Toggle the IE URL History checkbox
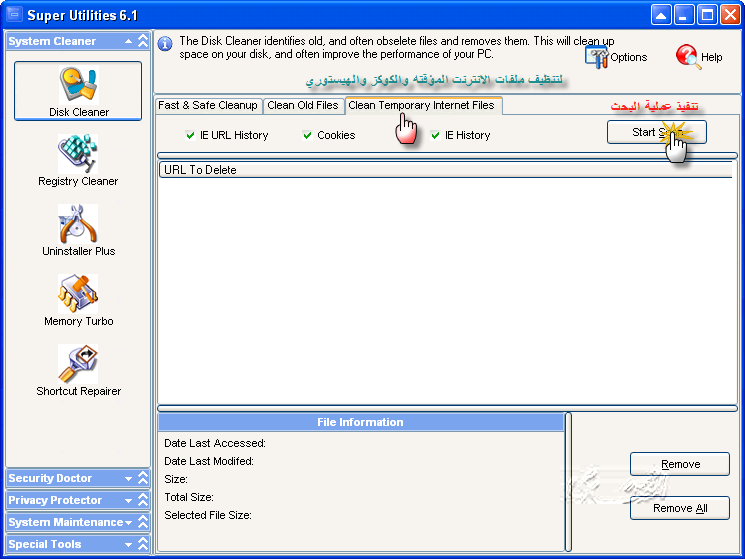The image size is (745, 559). 190,135
